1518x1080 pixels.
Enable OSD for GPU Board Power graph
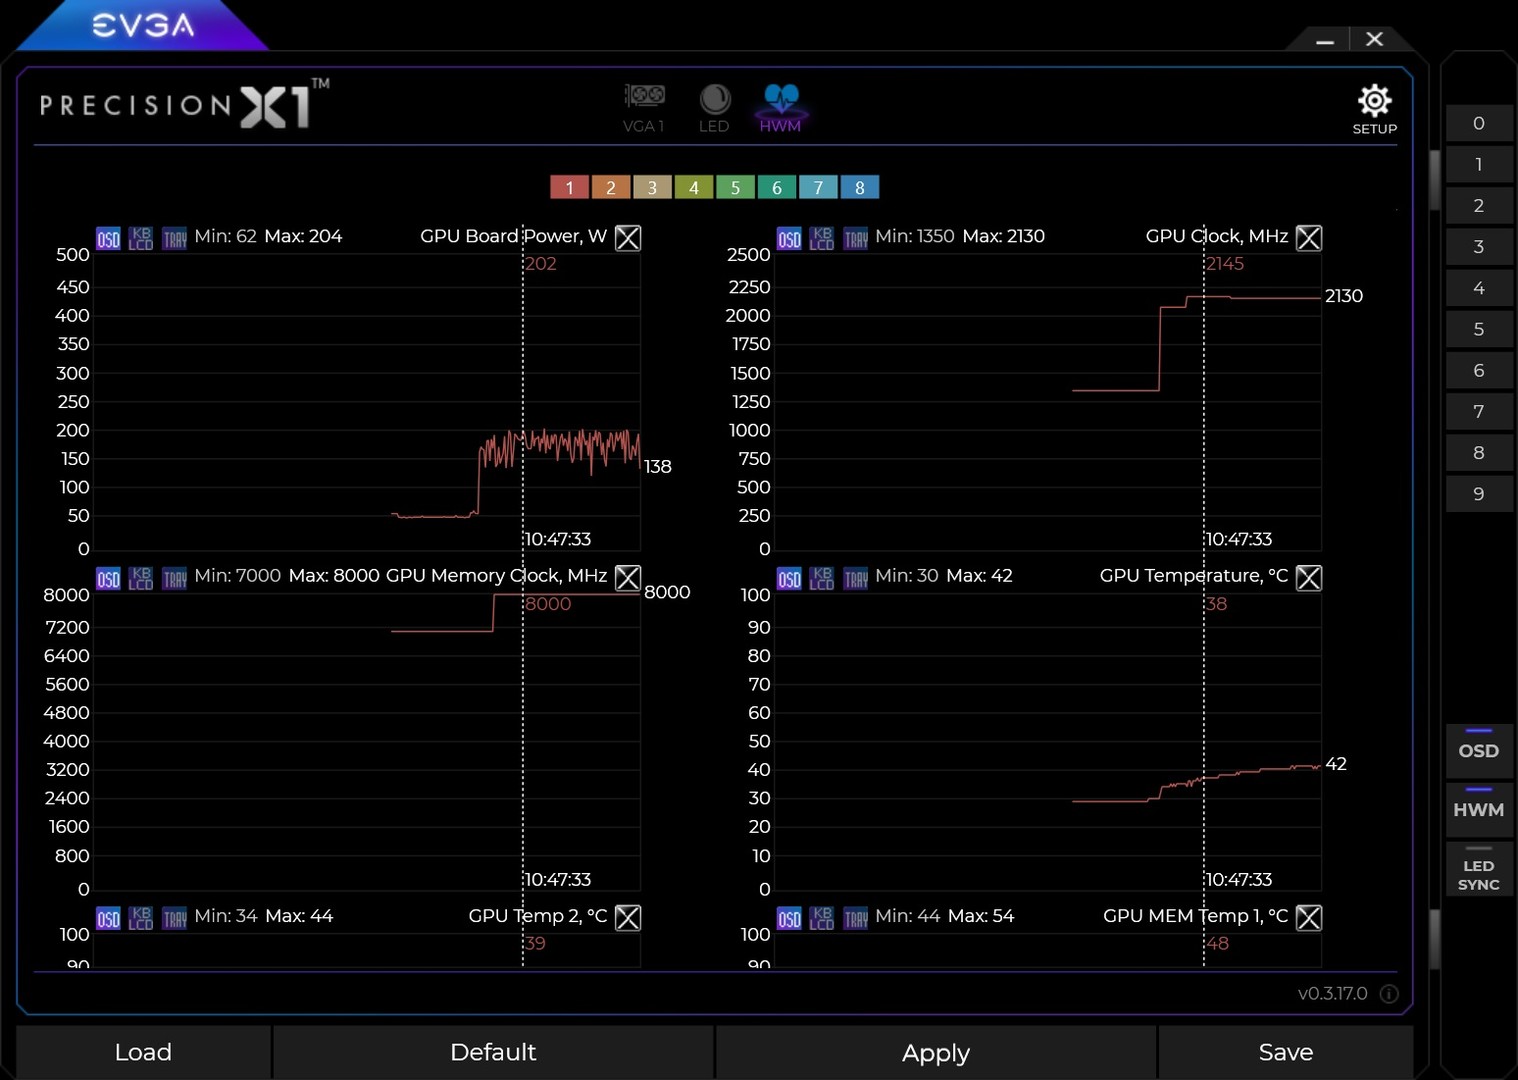(108, 239)
